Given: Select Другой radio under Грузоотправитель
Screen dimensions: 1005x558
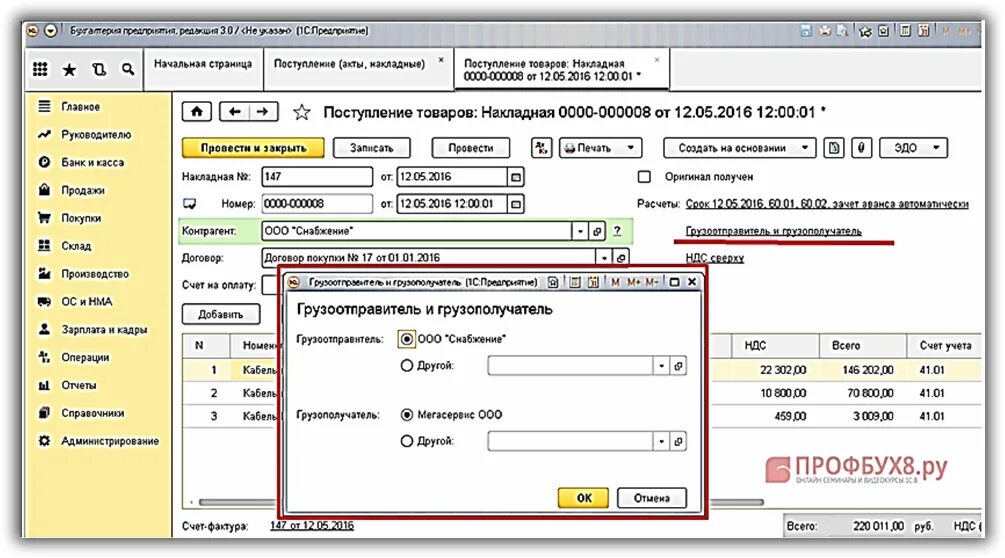Looking at the screenshot, I should [406, 366].
